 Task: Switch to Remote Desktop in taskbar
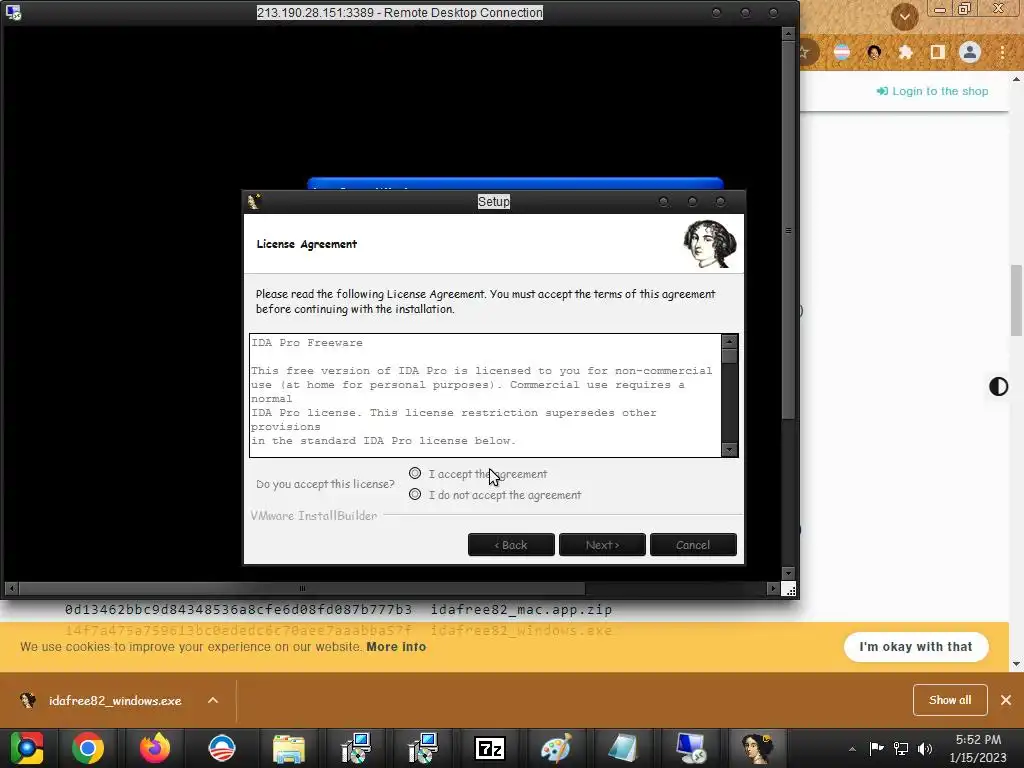pyautogui.click(x=690, y=748)
